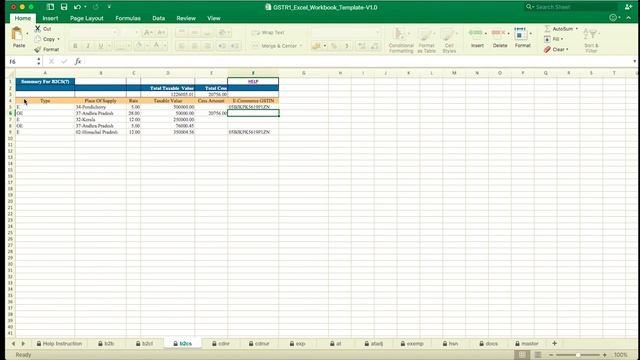The height and width of the screenshot is (360, 640).
Task: Click zoom in plus button
Action: 604,355
